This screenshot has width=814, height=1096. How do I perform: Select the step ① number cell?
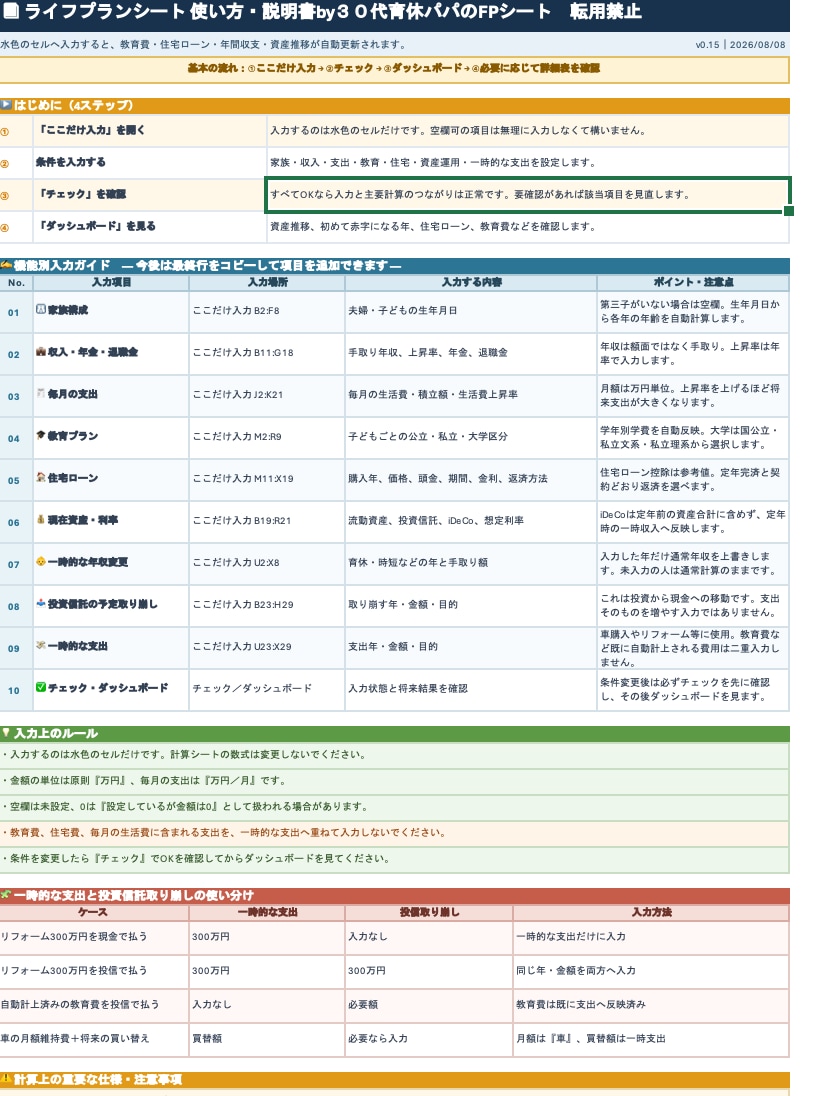point(16,131)
